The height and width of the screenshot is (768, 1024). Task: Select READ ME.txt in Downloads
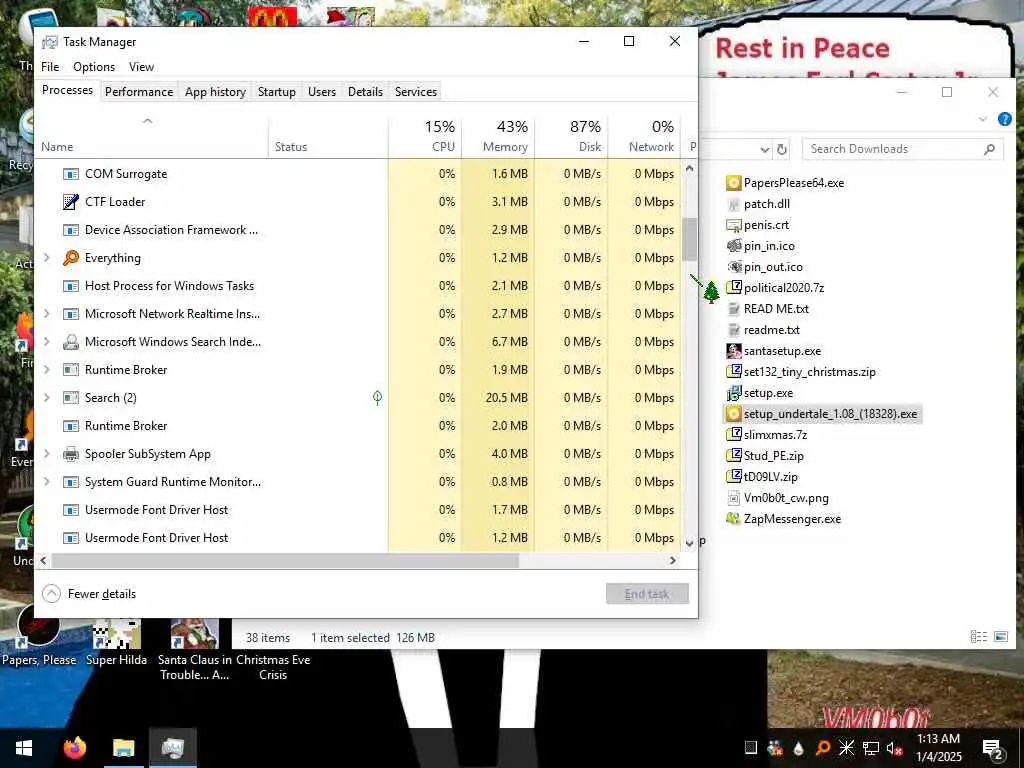click(x=767, y=308)
